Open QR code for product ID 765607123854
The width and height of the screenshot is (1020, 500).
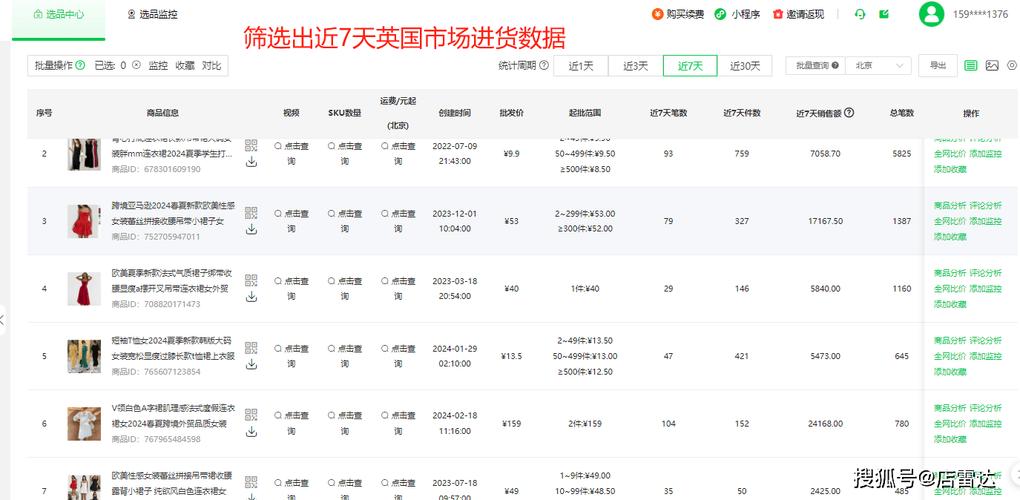click(x=251, y=348)
